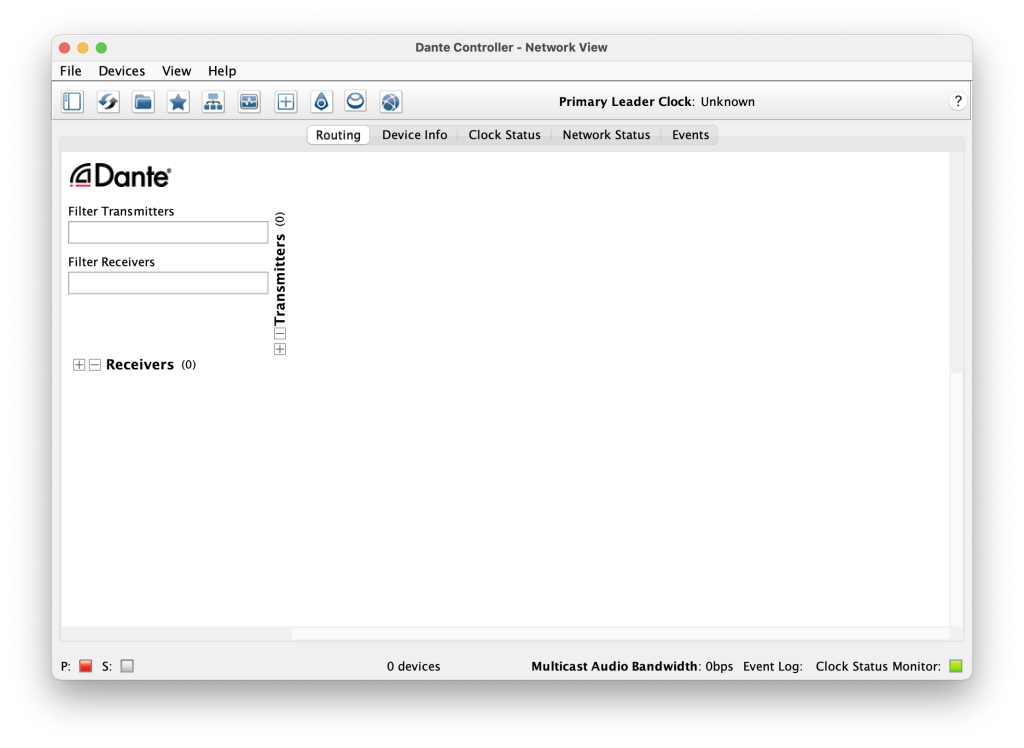Viewport: 1024px width, 748px height.
Task: Click the Receivers heading label
Action: point(140,365)
